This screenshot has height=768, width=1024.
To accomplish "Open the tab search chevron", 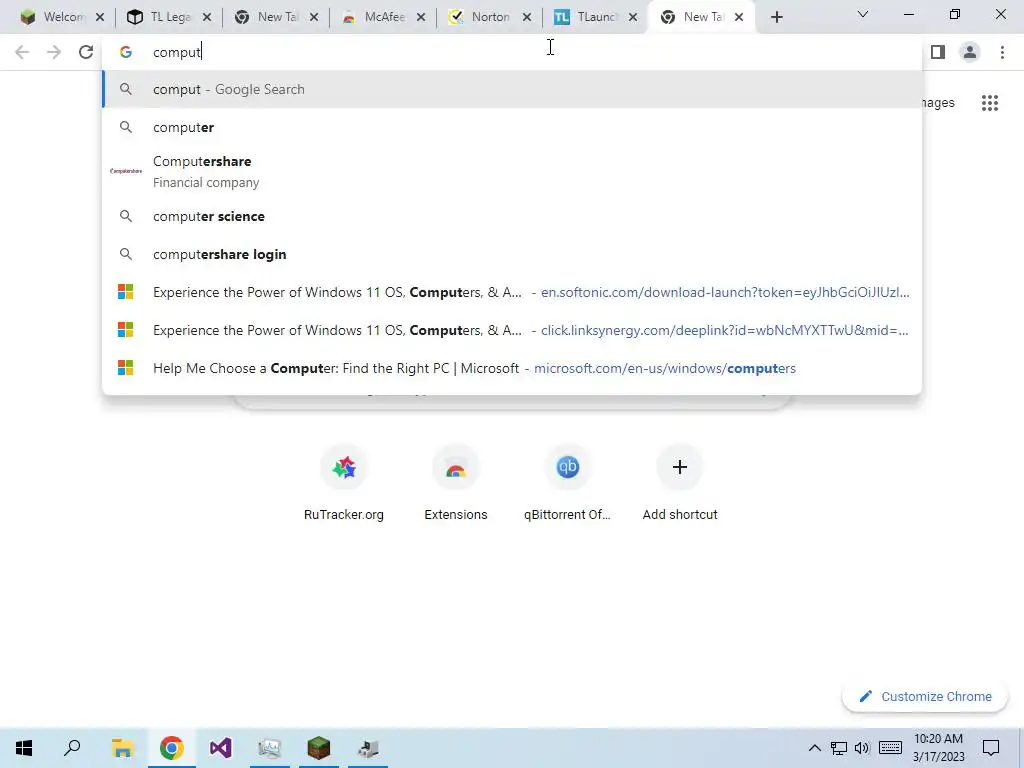I will pos(863,14).
